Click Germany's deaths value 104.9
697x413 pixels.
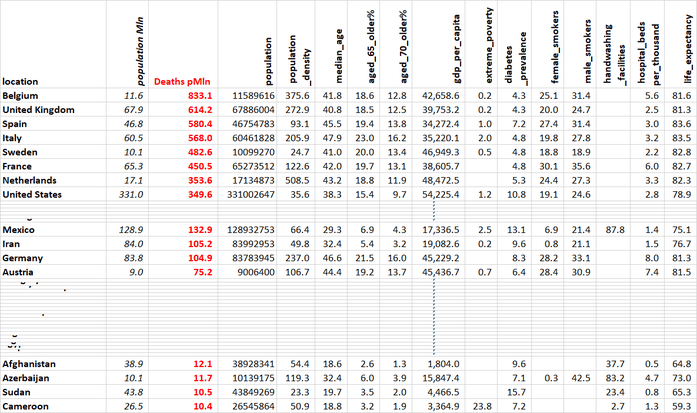200,258
